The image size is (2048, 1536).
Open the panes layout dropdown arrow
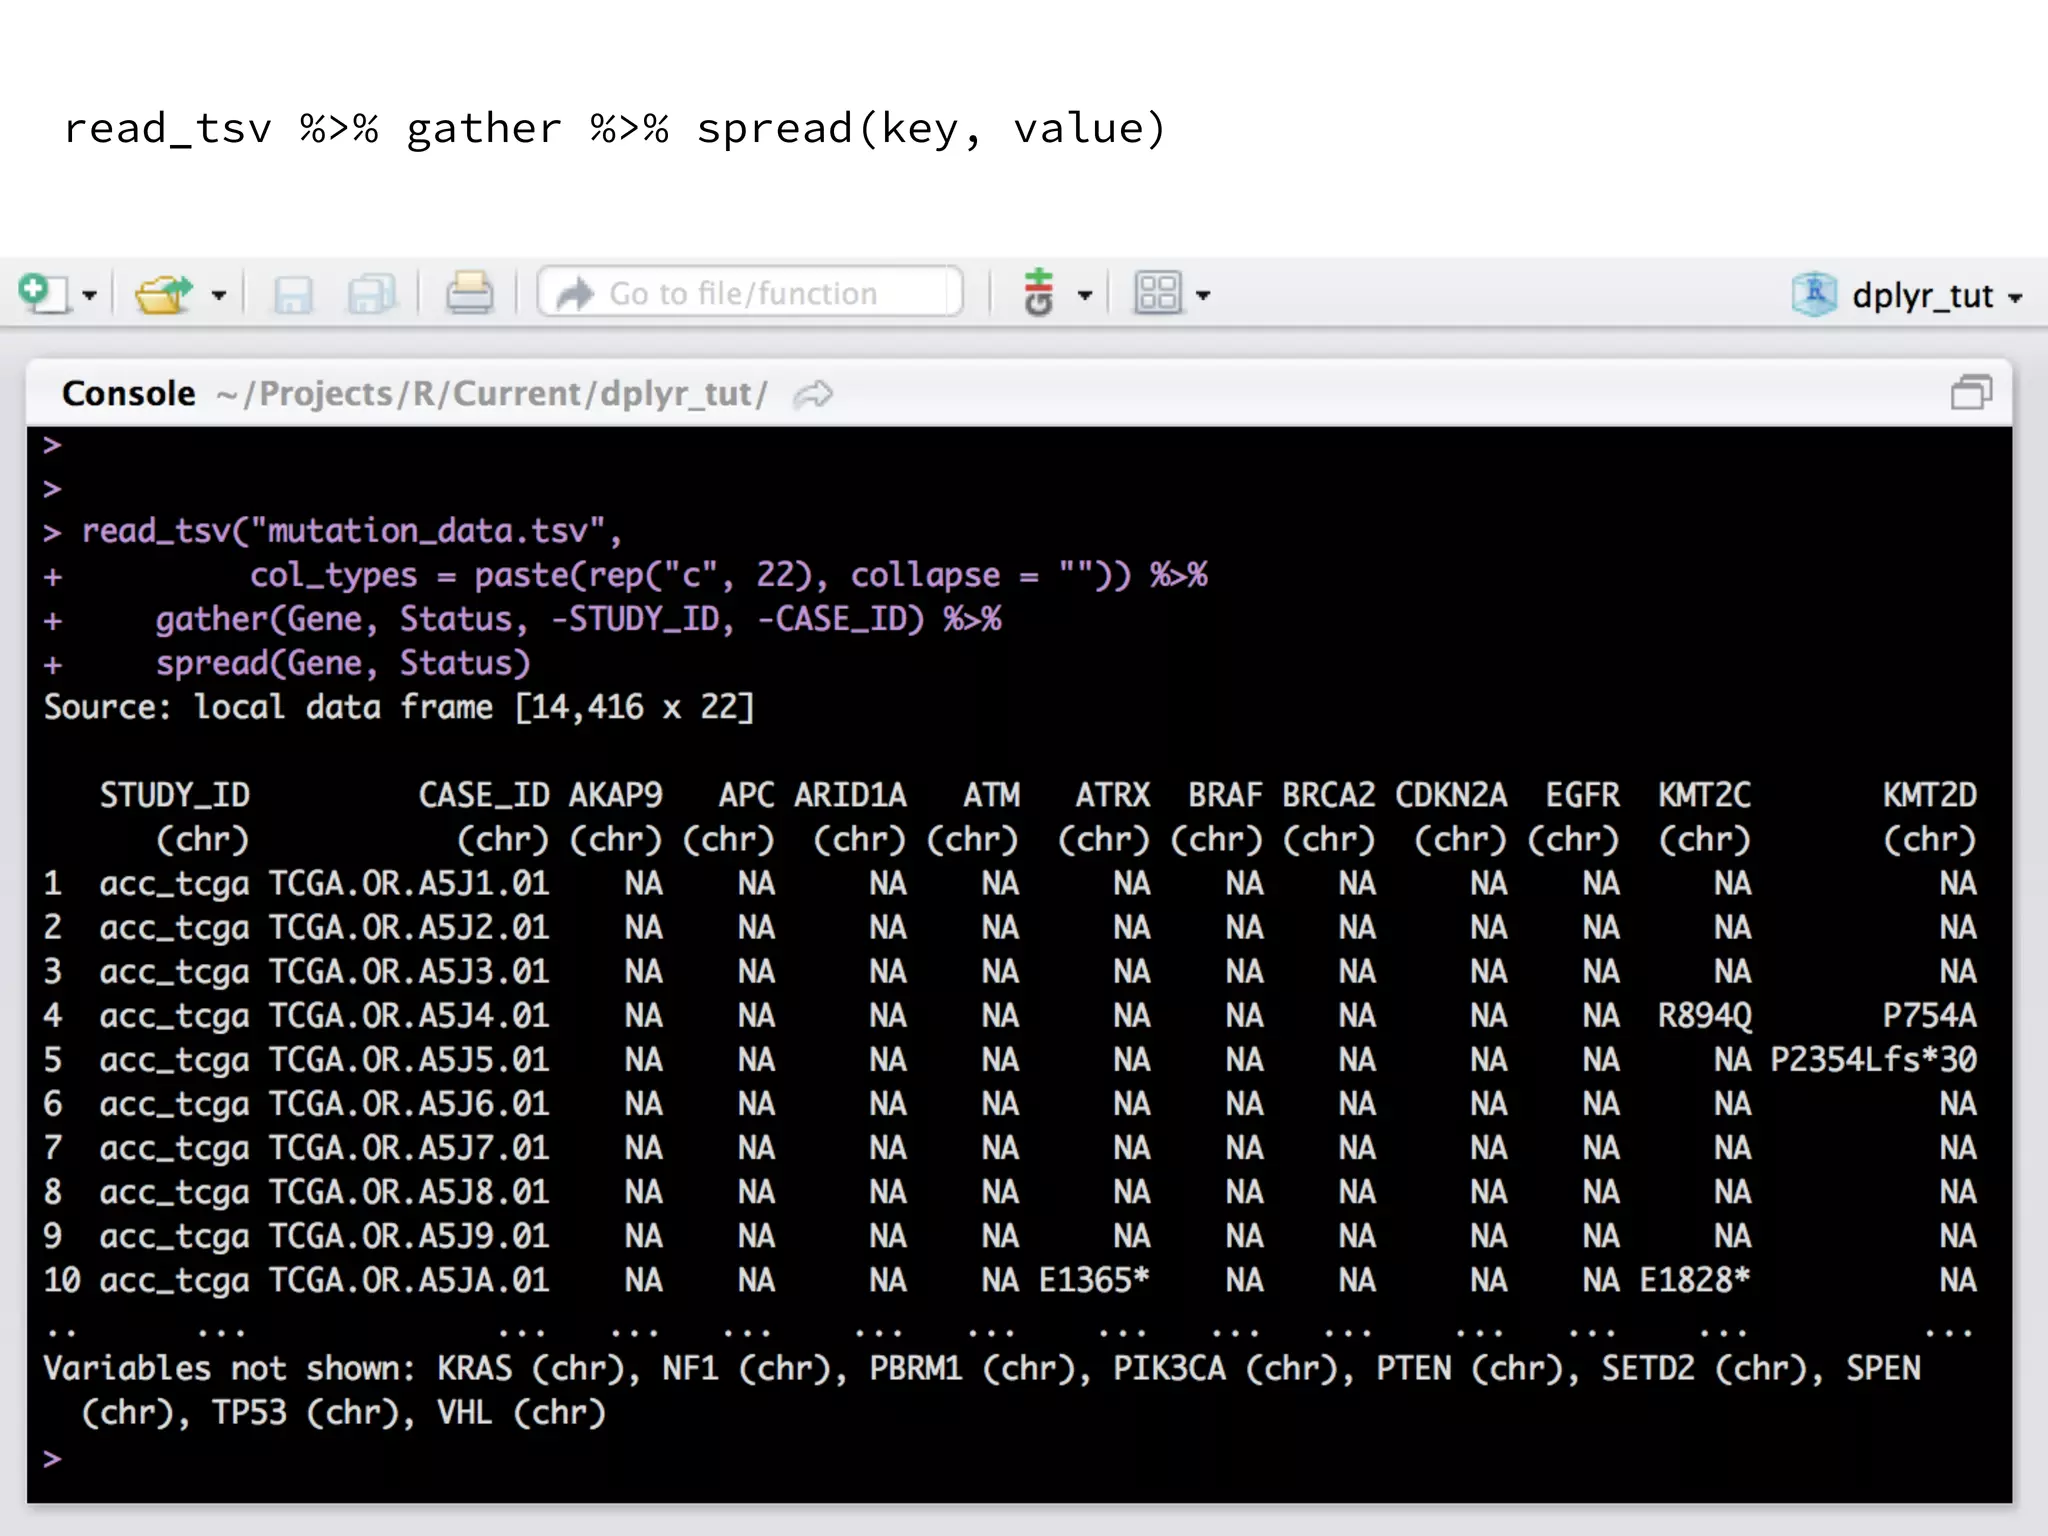tap(1203, 295)
